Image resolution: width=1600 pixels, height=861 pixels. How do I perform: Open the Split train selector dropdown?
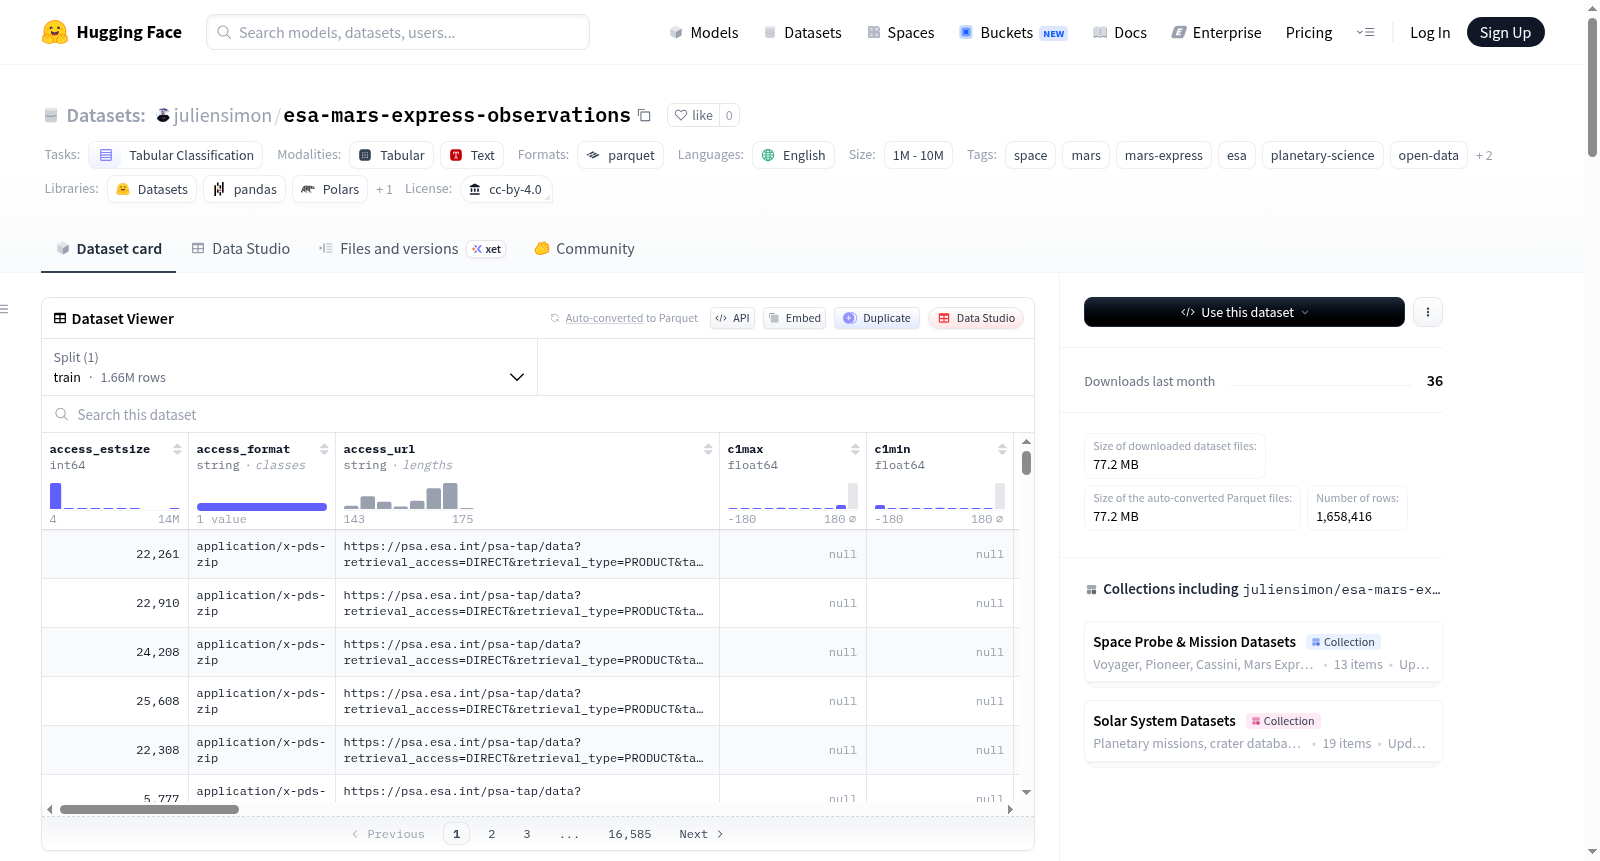tap(289, 367)
